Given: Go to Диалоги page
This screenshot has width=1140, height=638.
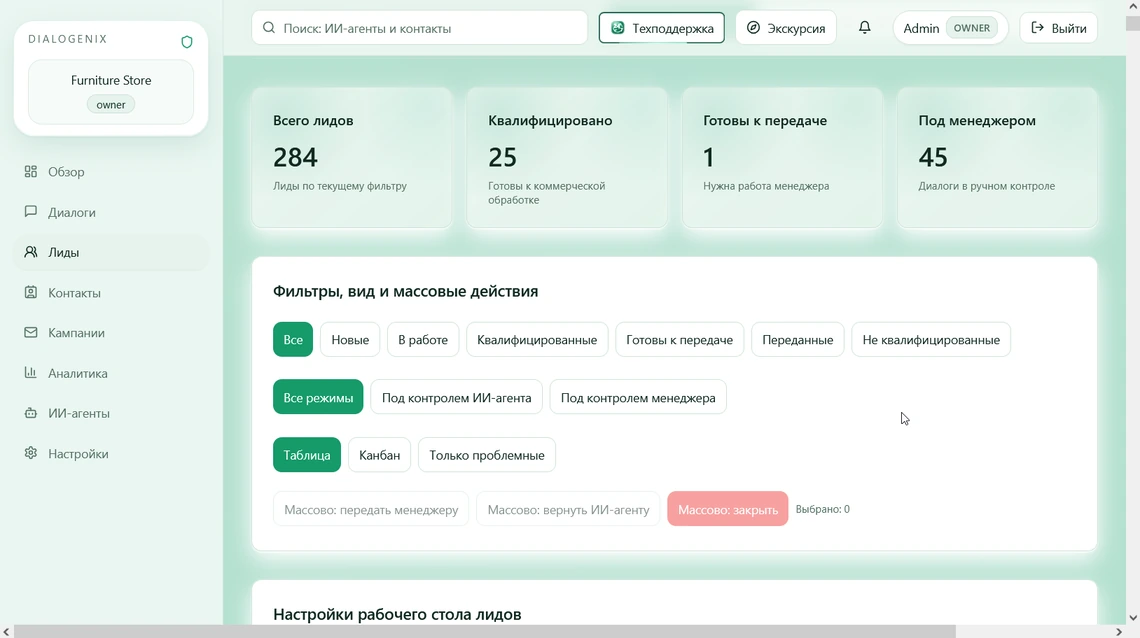Looking at the screenshot, I should tap(111, 212).
